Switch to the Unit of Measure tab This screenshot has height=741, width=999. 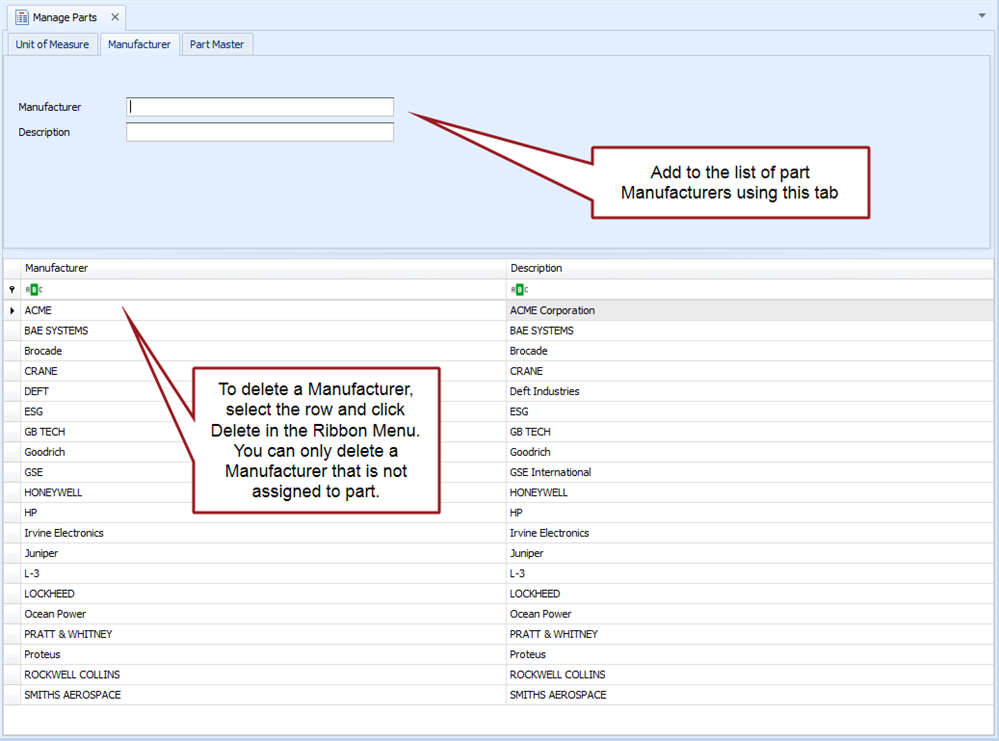(x=52, y=44)
